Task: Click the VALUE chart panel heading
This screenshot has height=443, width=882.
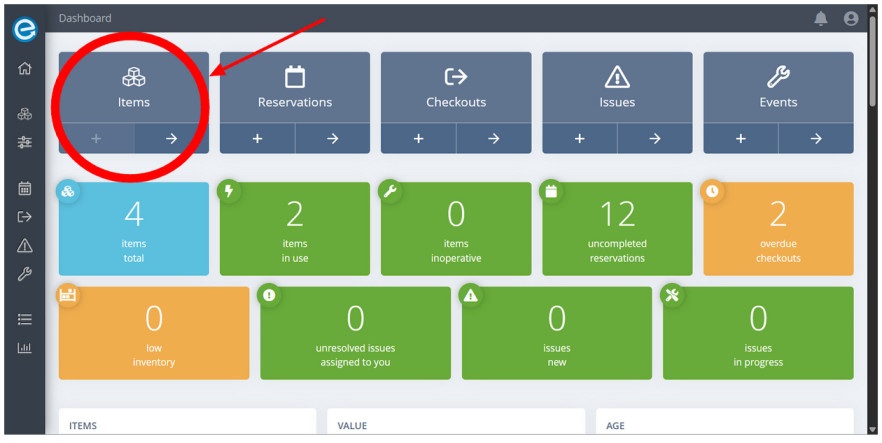Action: [x=352, y=426]
